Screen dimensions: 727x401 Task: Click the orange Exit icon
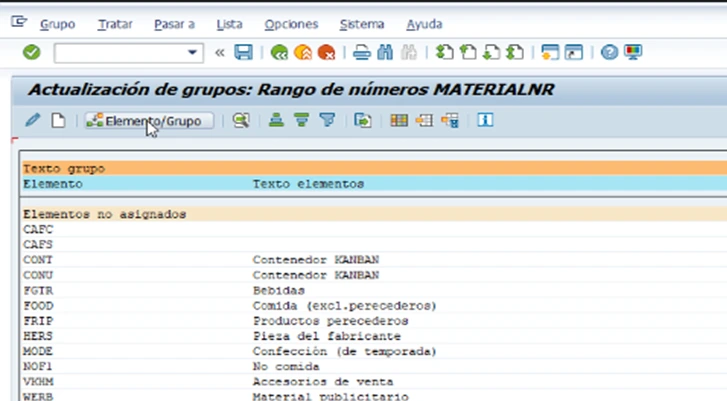303,52
